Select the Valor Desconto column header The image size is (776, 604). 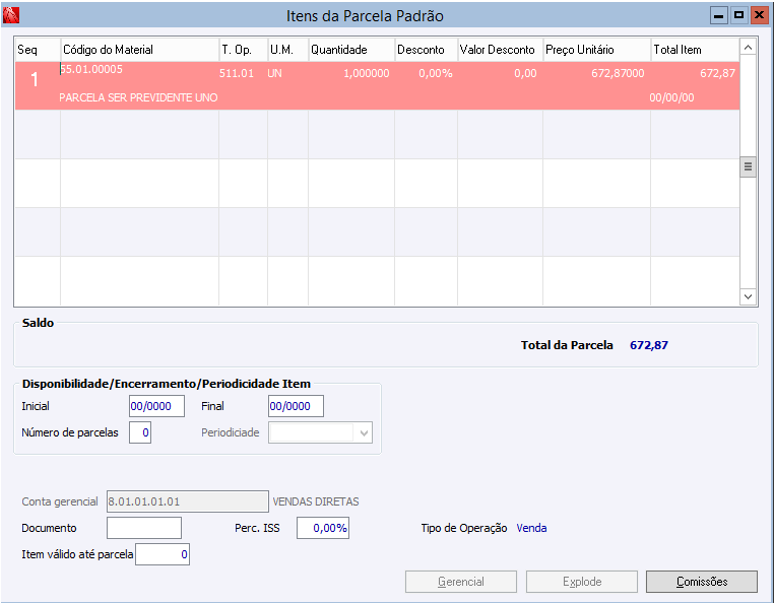[500, 50]
